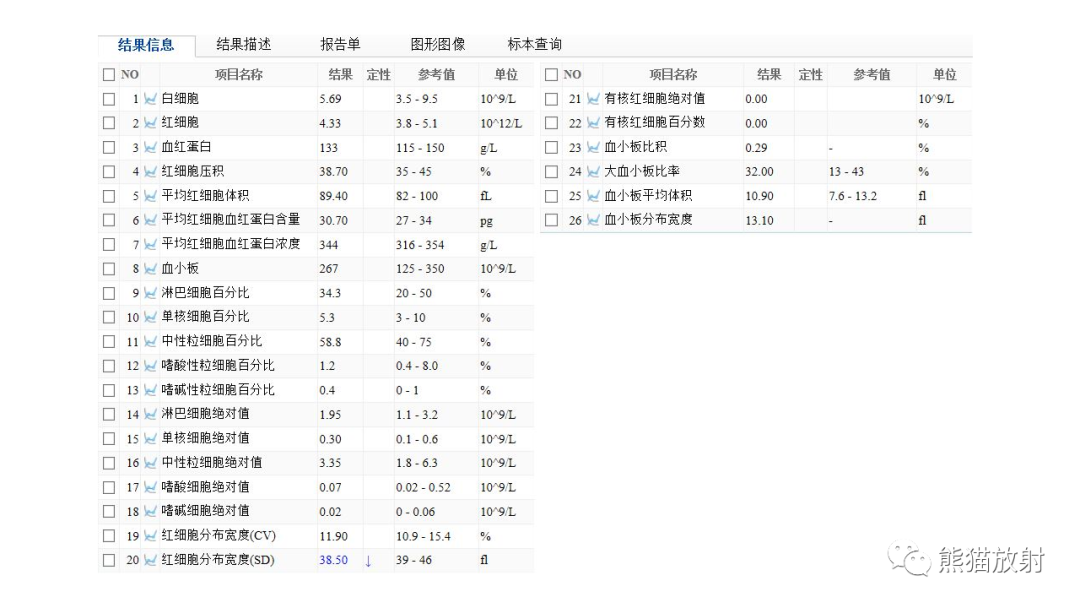Open trend chart icon for 红细胞分布宽度(SD)
The width and height of the screenshot is (1080, 608).
click(150, 560)
